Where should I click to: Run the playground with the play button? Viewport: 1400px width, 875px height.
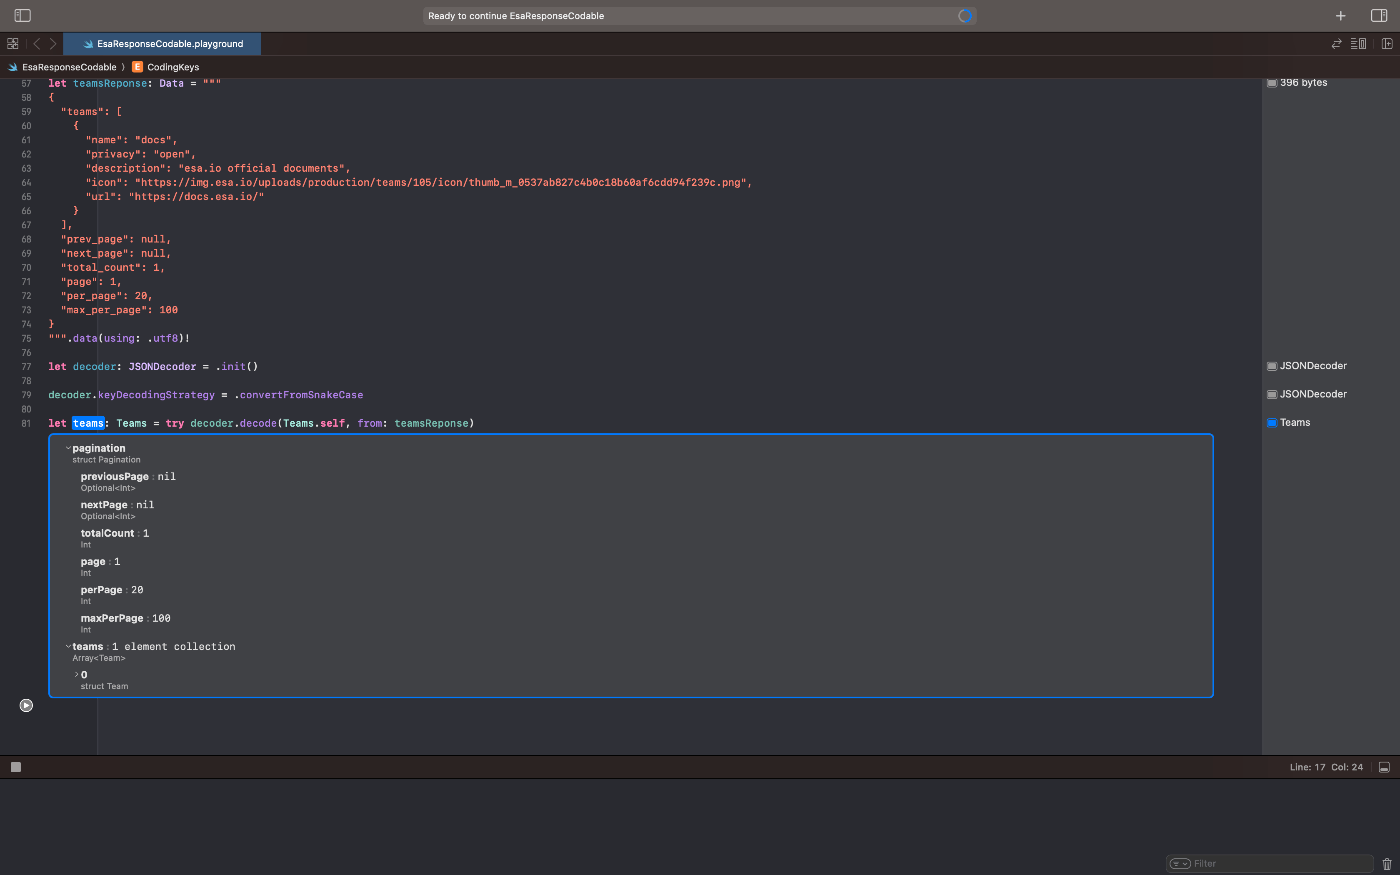click(26, 705)
